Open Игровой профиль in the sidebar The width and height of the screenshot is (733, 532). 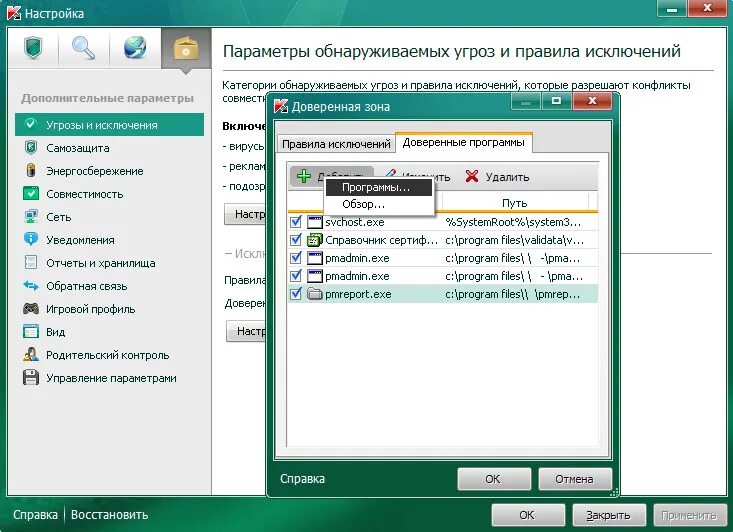pyautogui.click(x=109, y=309)
